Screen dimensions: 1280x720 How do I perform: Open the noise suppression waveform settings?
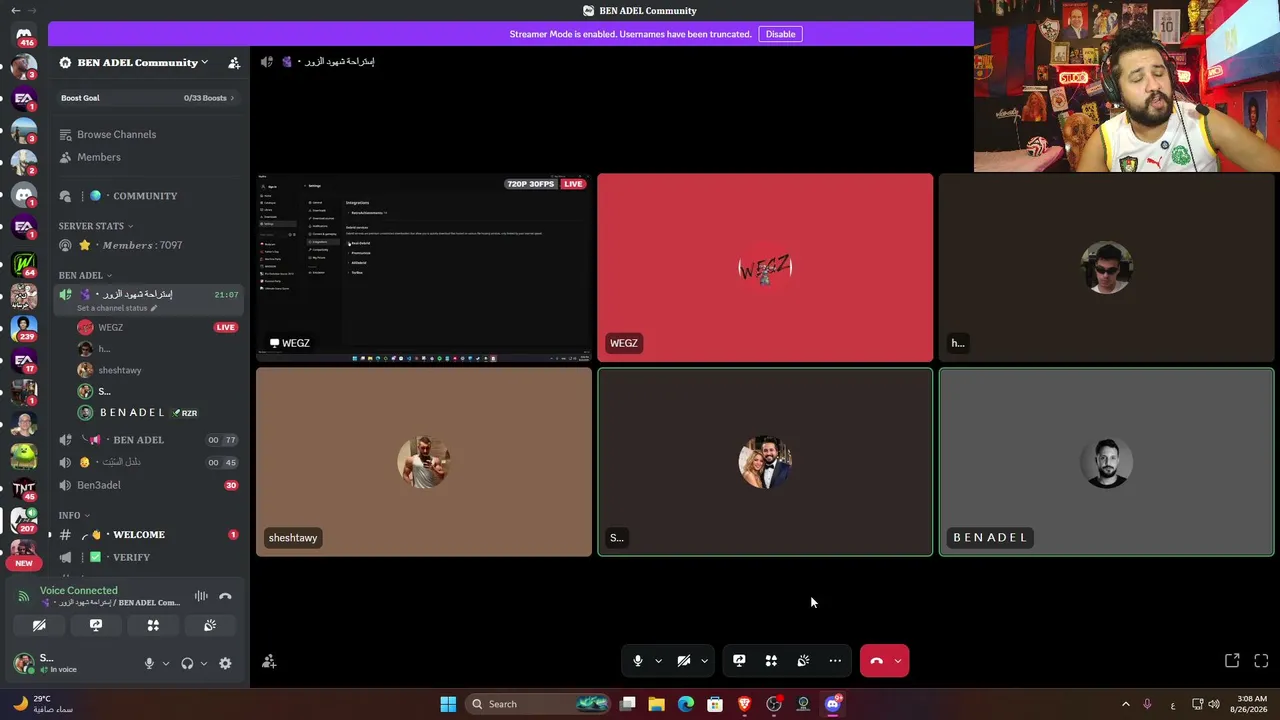click(201, 596)
